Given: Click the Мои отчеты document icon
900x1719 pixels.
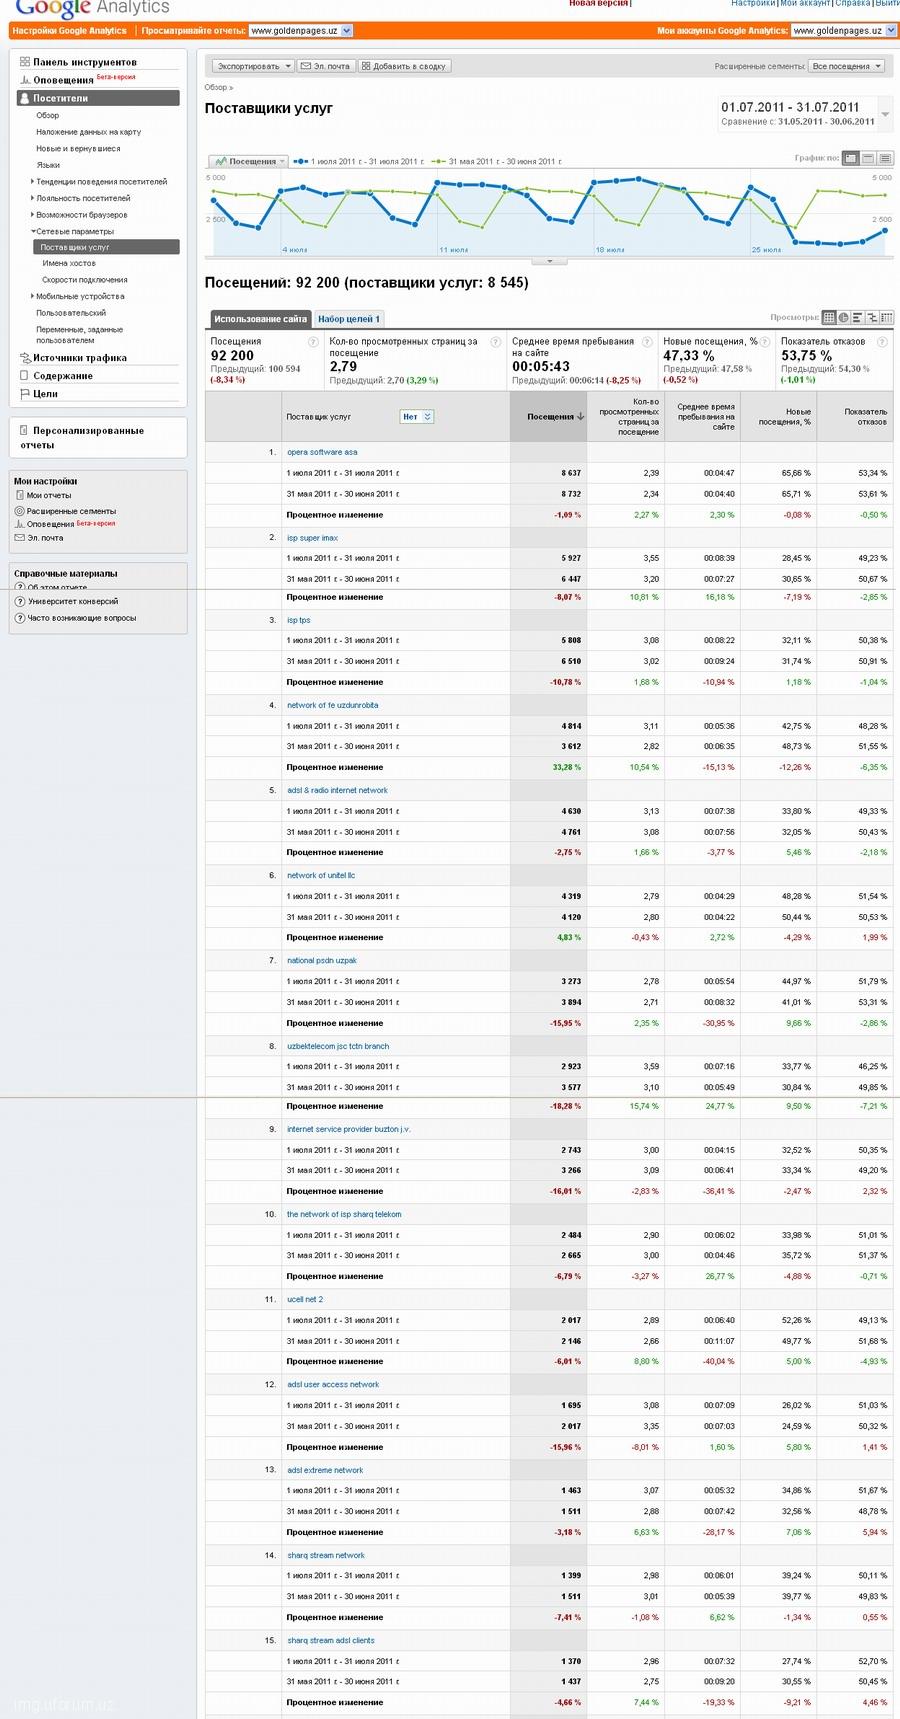Looking at the screenshot, I should pyautogui.click(x=20, y=495).
